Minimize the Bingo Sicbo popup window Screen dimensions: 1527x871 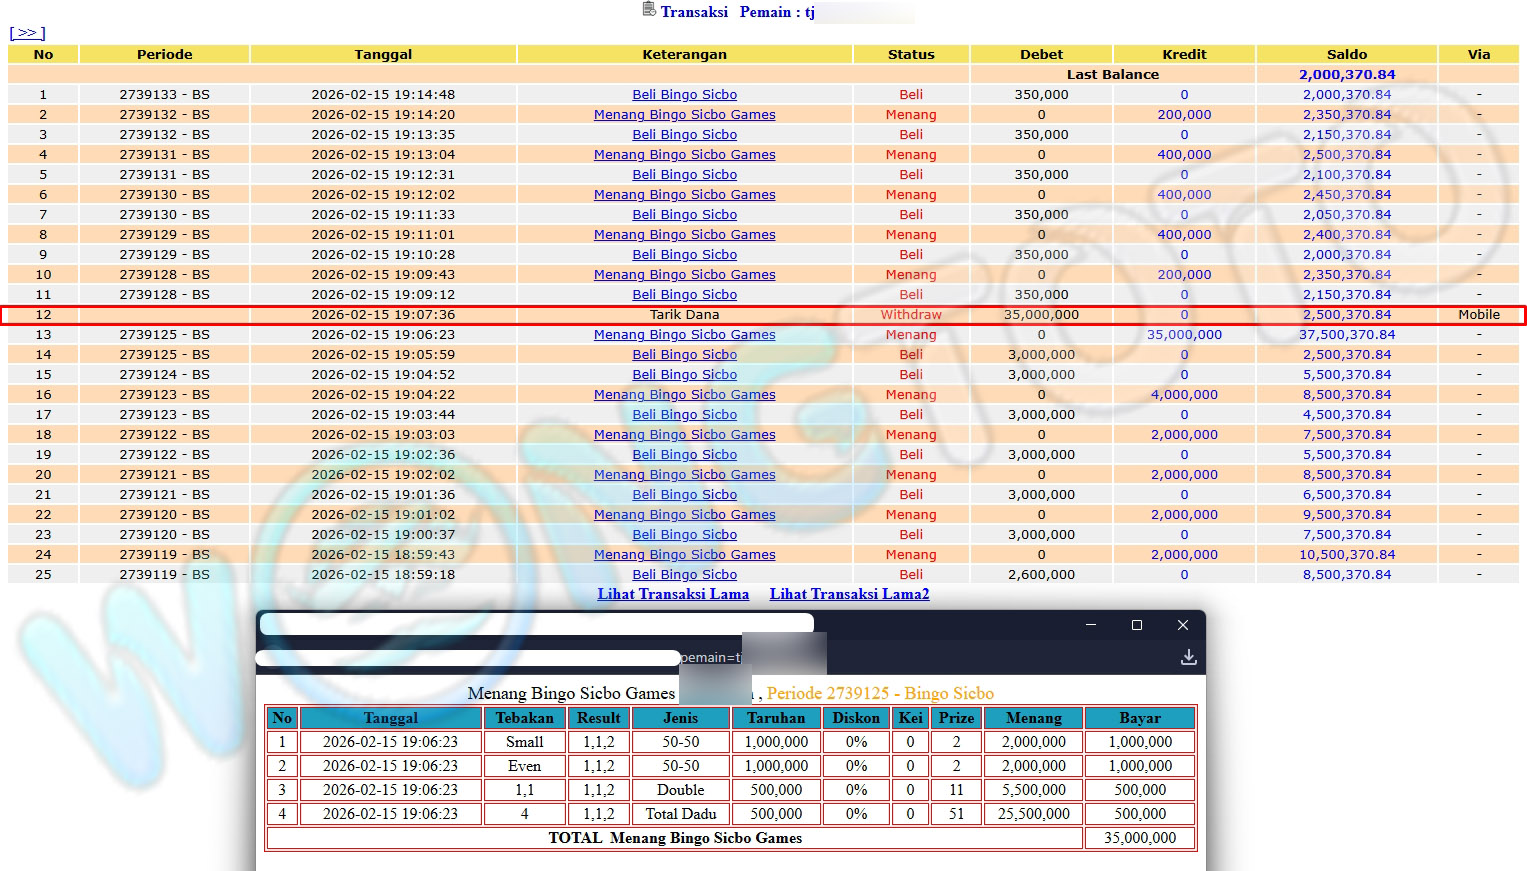point(1091,625)
